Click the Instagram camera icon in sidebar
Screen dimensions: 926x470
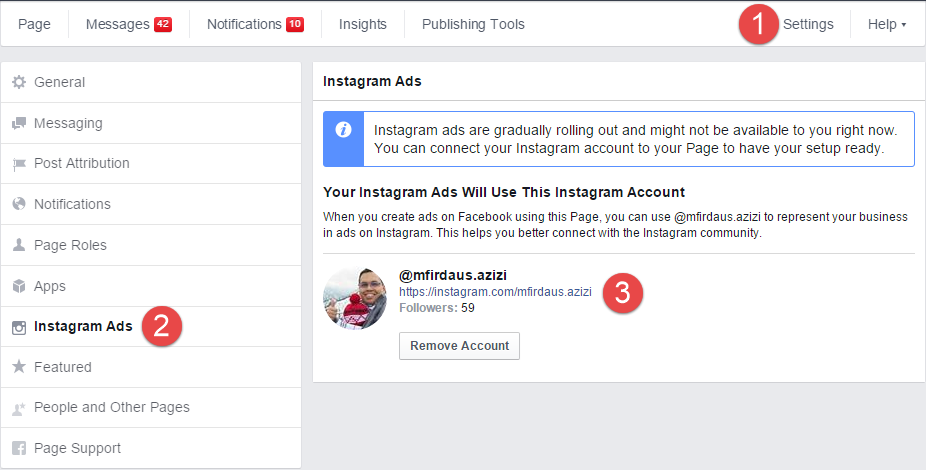pos(19,327)
